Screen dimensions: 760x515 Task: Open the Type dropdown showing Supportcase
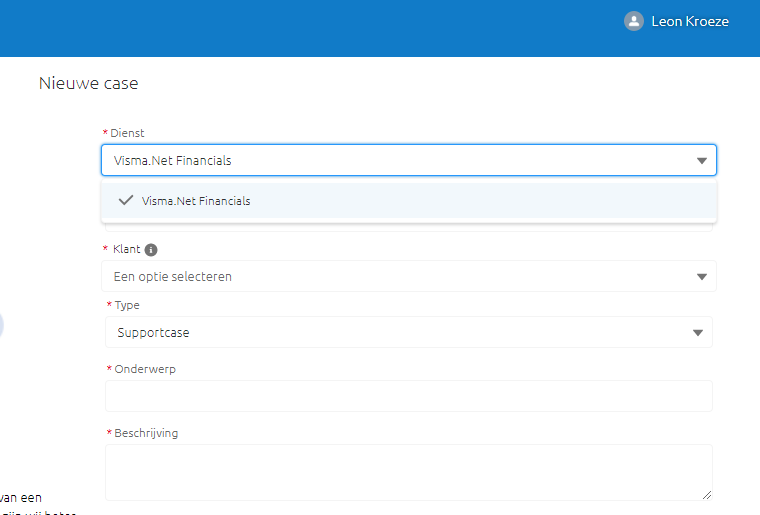pyautogui.click(x=409, y=332)
